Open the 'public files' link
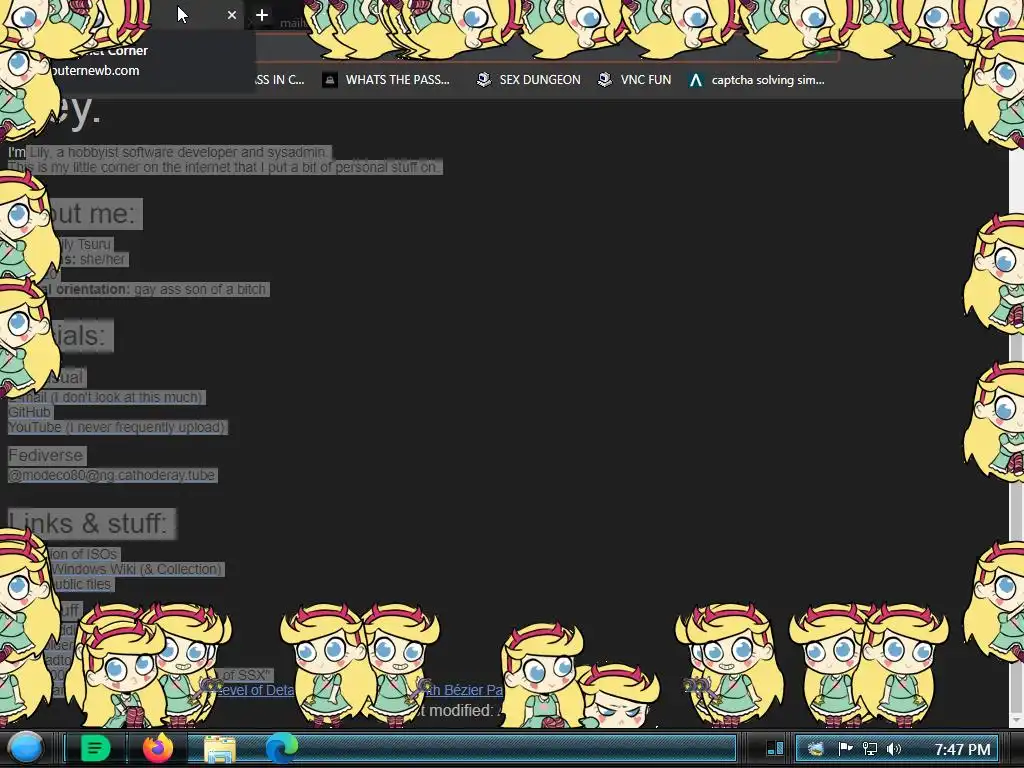 (81, 584)
